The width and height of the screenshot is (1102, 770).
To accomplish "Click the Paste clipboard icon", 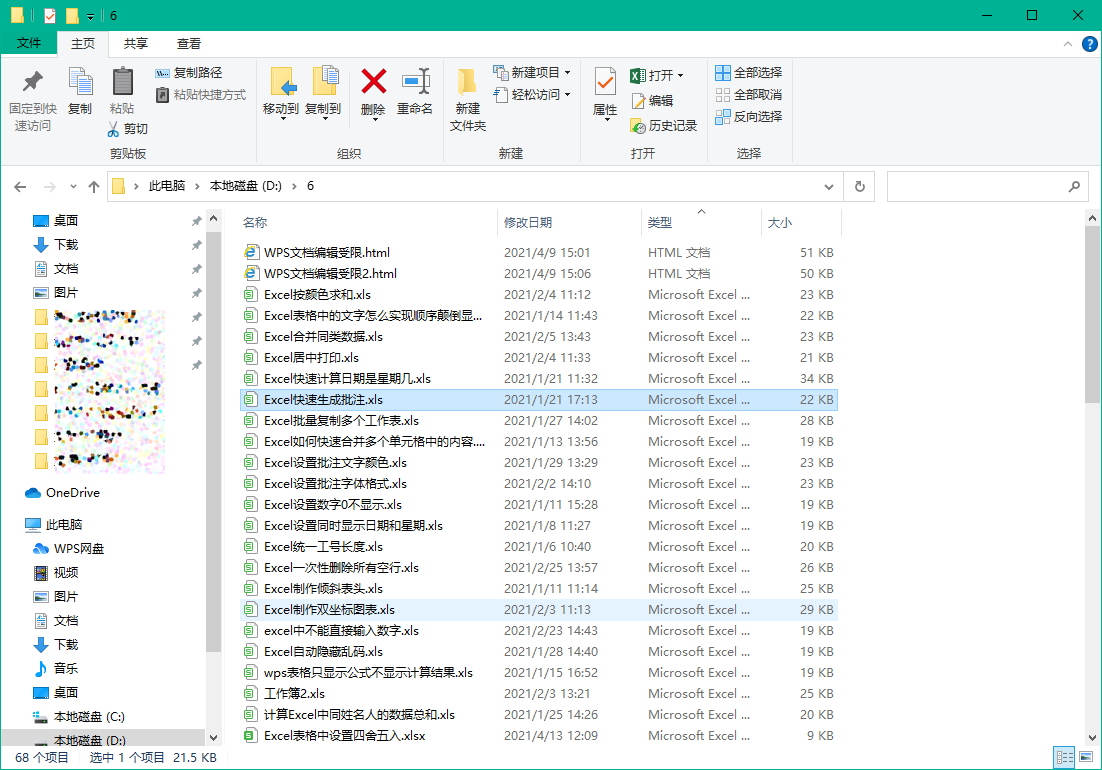I will click(x=122, y=82).
